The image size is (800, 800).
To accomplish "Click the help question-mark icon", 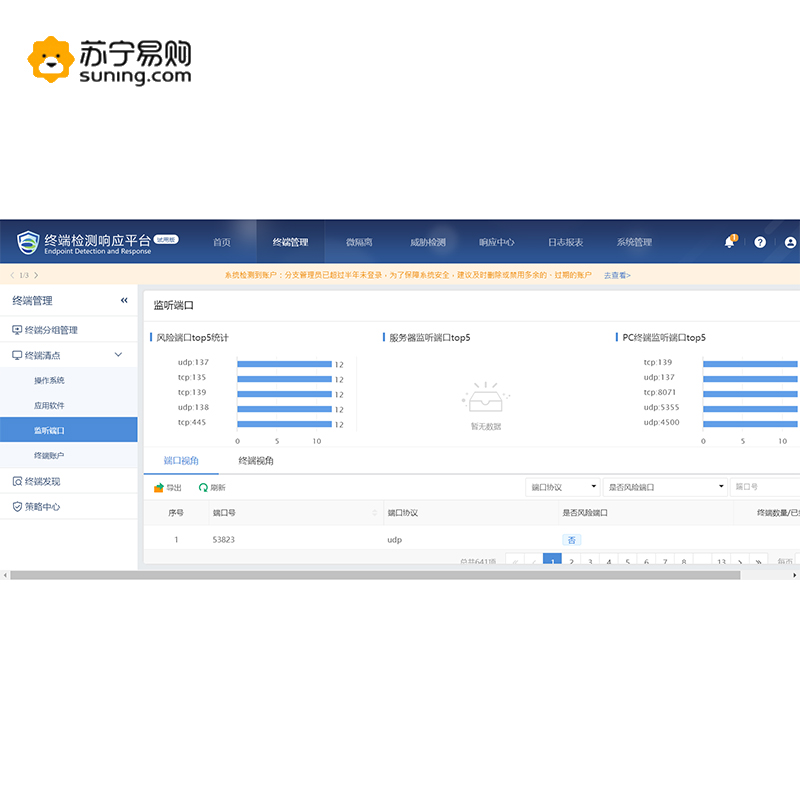I will pyautogui.click(x=760, y=242).
